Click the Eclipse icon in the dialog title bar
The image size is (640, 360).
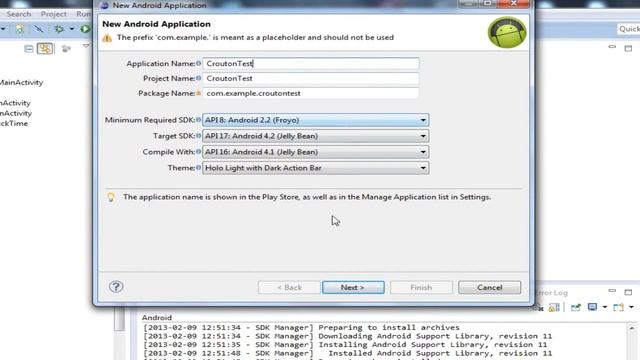(x=104, y=5)
